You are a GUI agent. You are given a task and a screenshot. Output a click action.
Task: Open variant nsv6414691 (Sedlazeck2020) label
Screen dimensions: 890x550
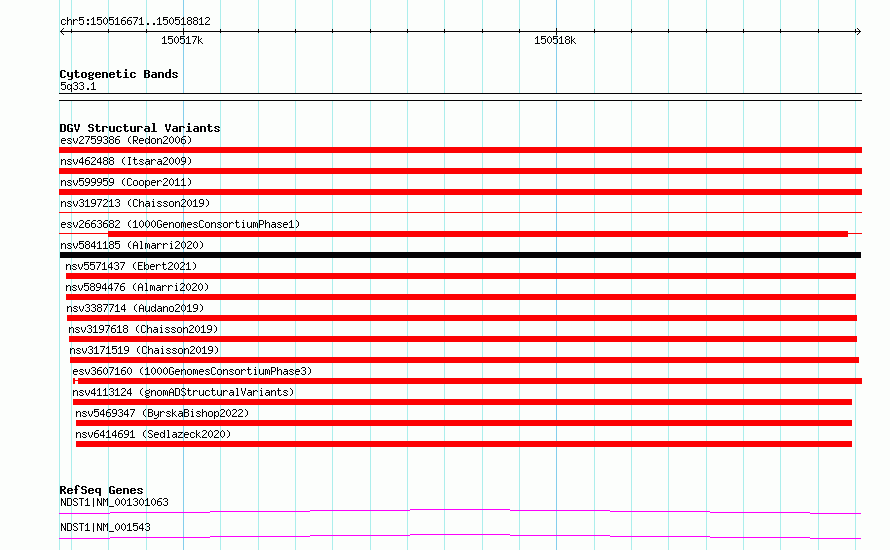pos(153,434)
